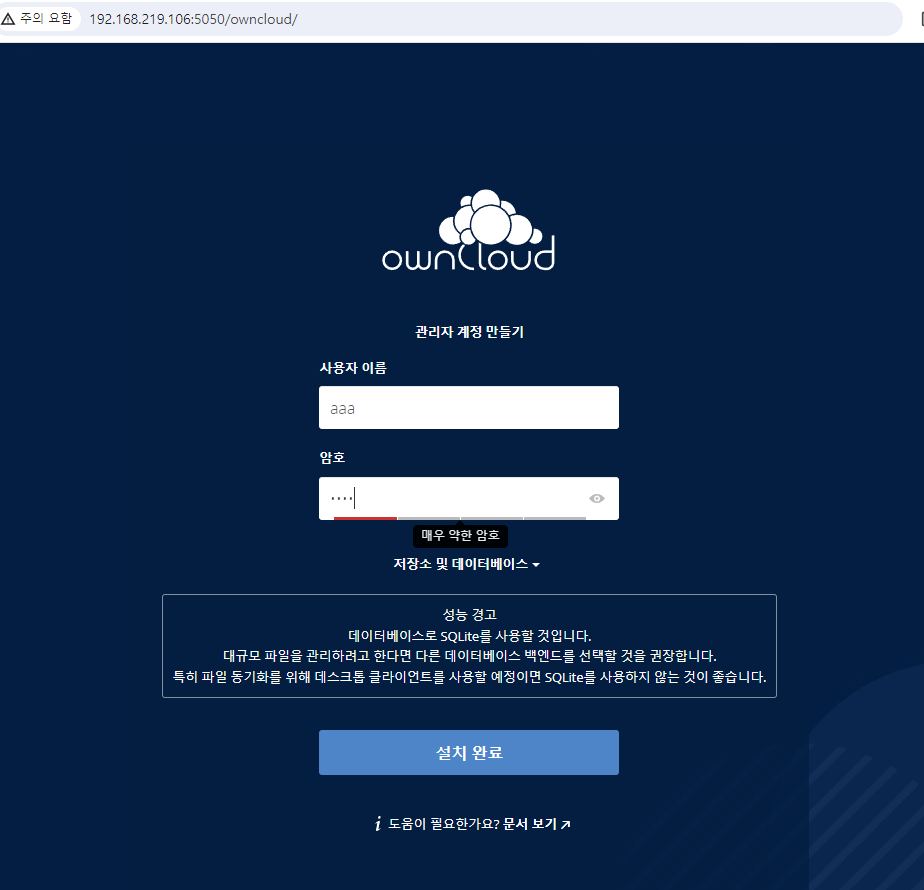This screenshot has height=890, width=924.
Task: Click the browser address bar URL
Action: pos(193,19)
